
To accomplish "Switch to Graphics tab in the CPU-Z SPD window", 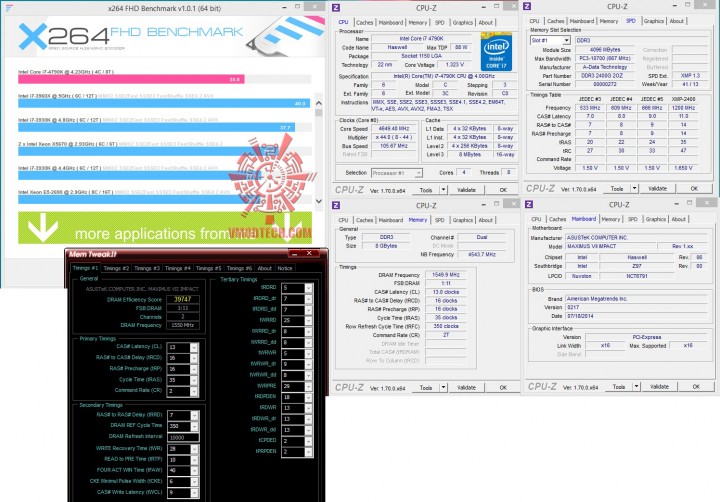I will 653,21.
